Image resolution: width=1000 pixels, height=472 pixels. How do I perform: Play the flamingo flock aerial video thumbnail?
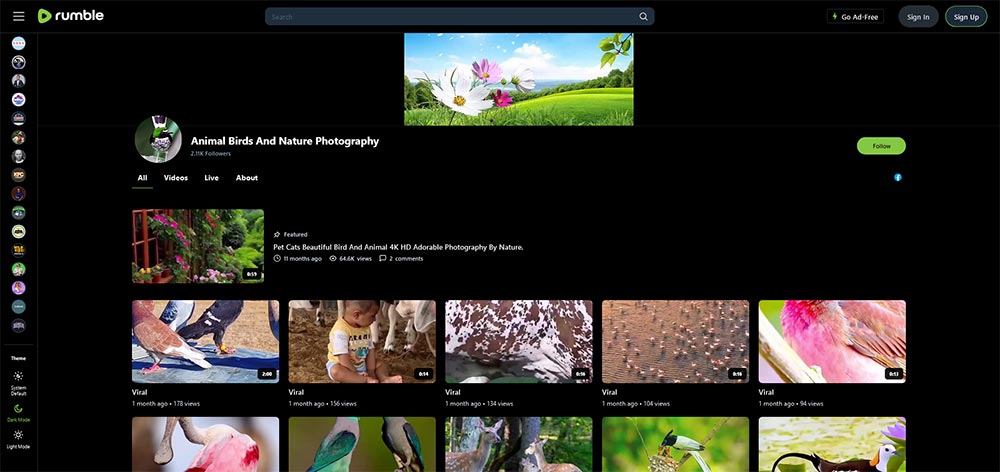click(x=675, y=341)
